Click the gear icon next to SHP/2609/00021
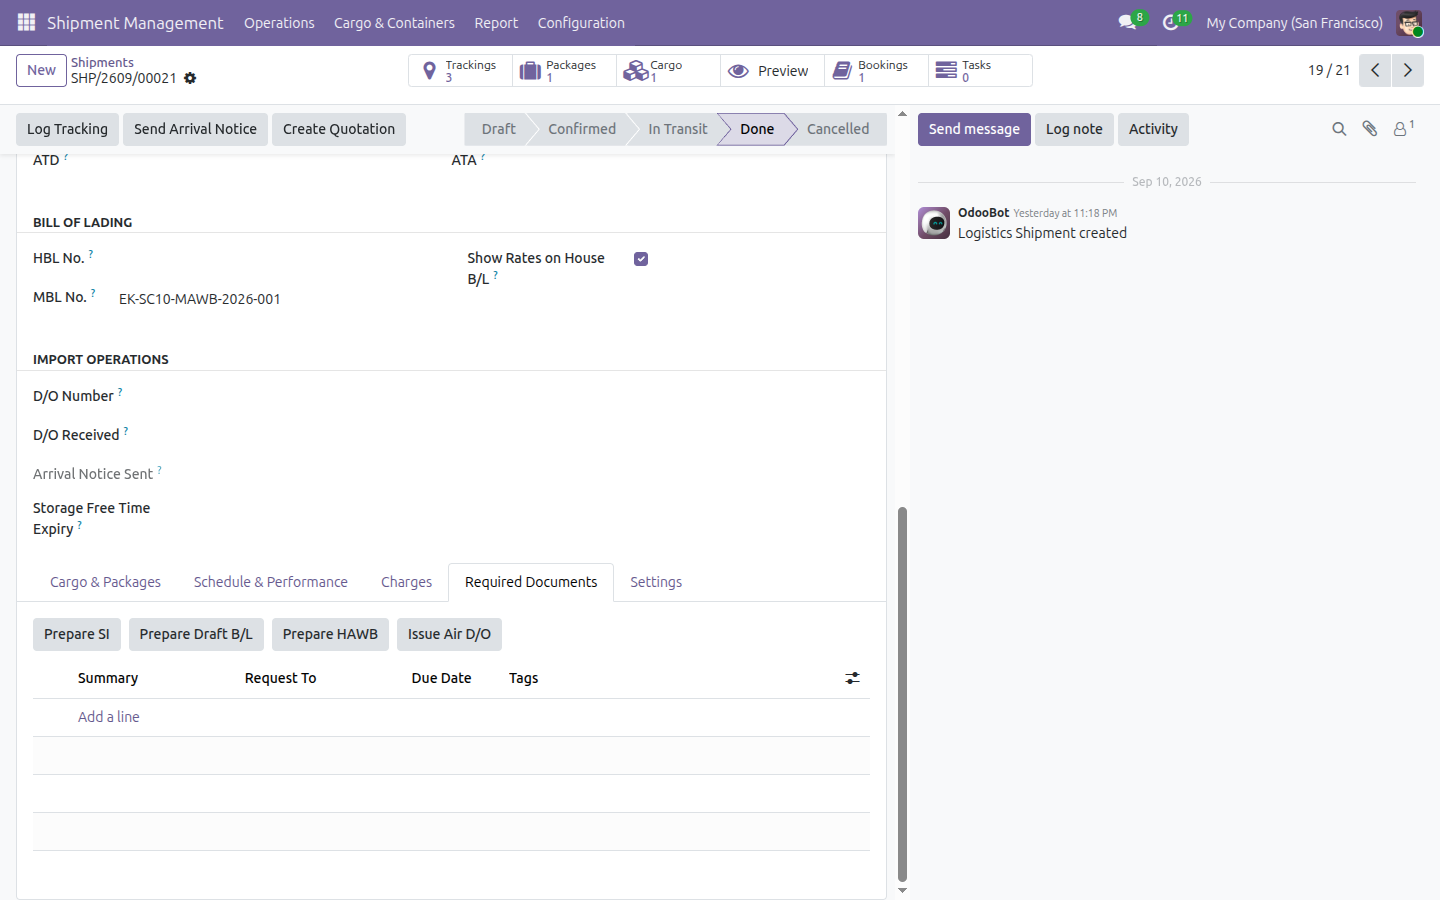The height and width of the screenshot is (900, 1440). pyautogui.click(x=190, y=78)
